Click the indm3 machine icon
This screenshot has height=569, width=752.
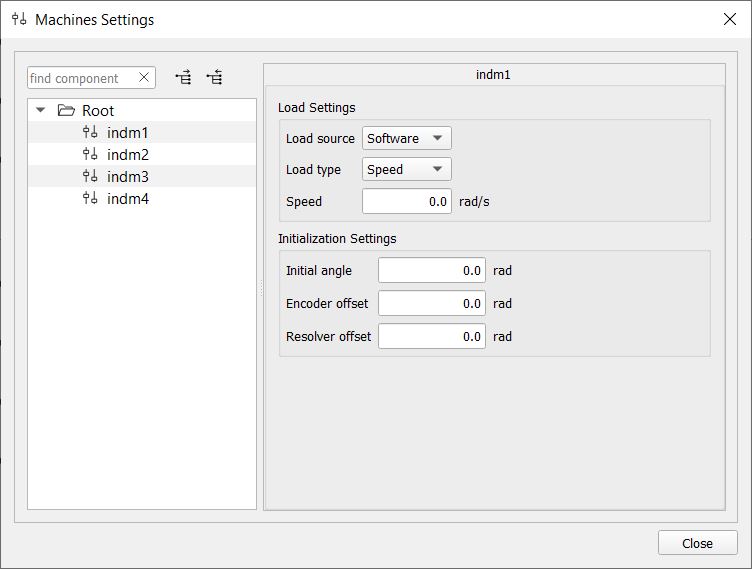coord(90,177)
